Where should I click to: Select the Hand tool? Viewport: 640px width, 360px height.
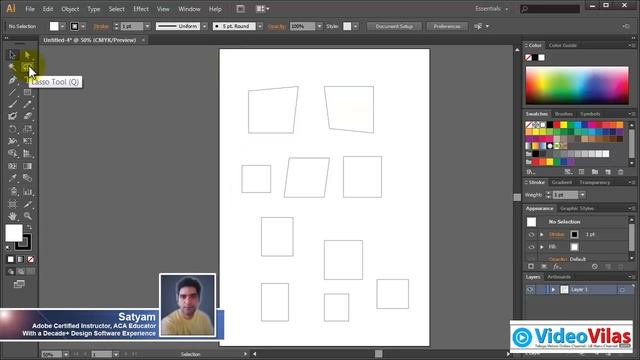(12, 216)
